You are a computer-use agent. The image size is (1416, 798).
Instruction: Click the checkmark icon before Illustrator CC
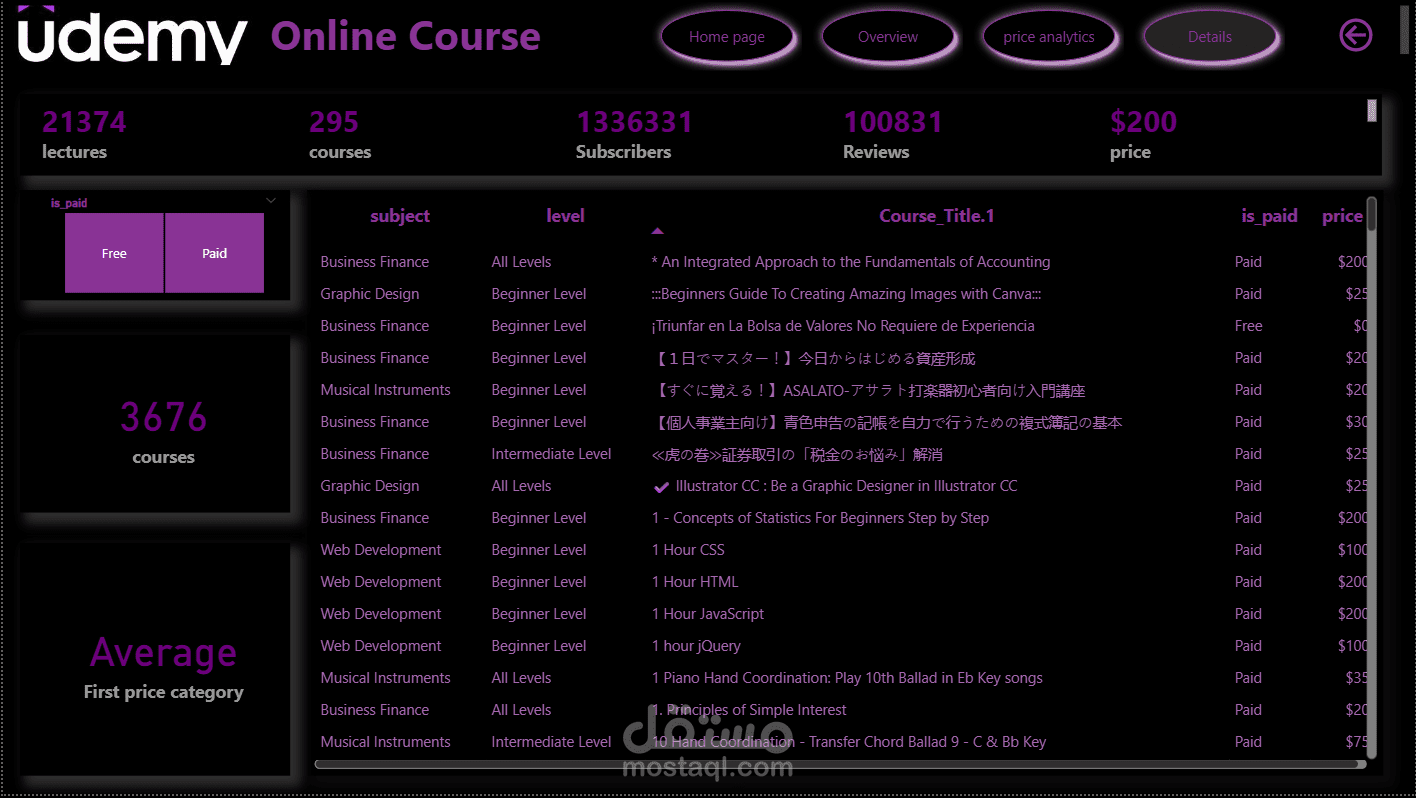[661, 487]
